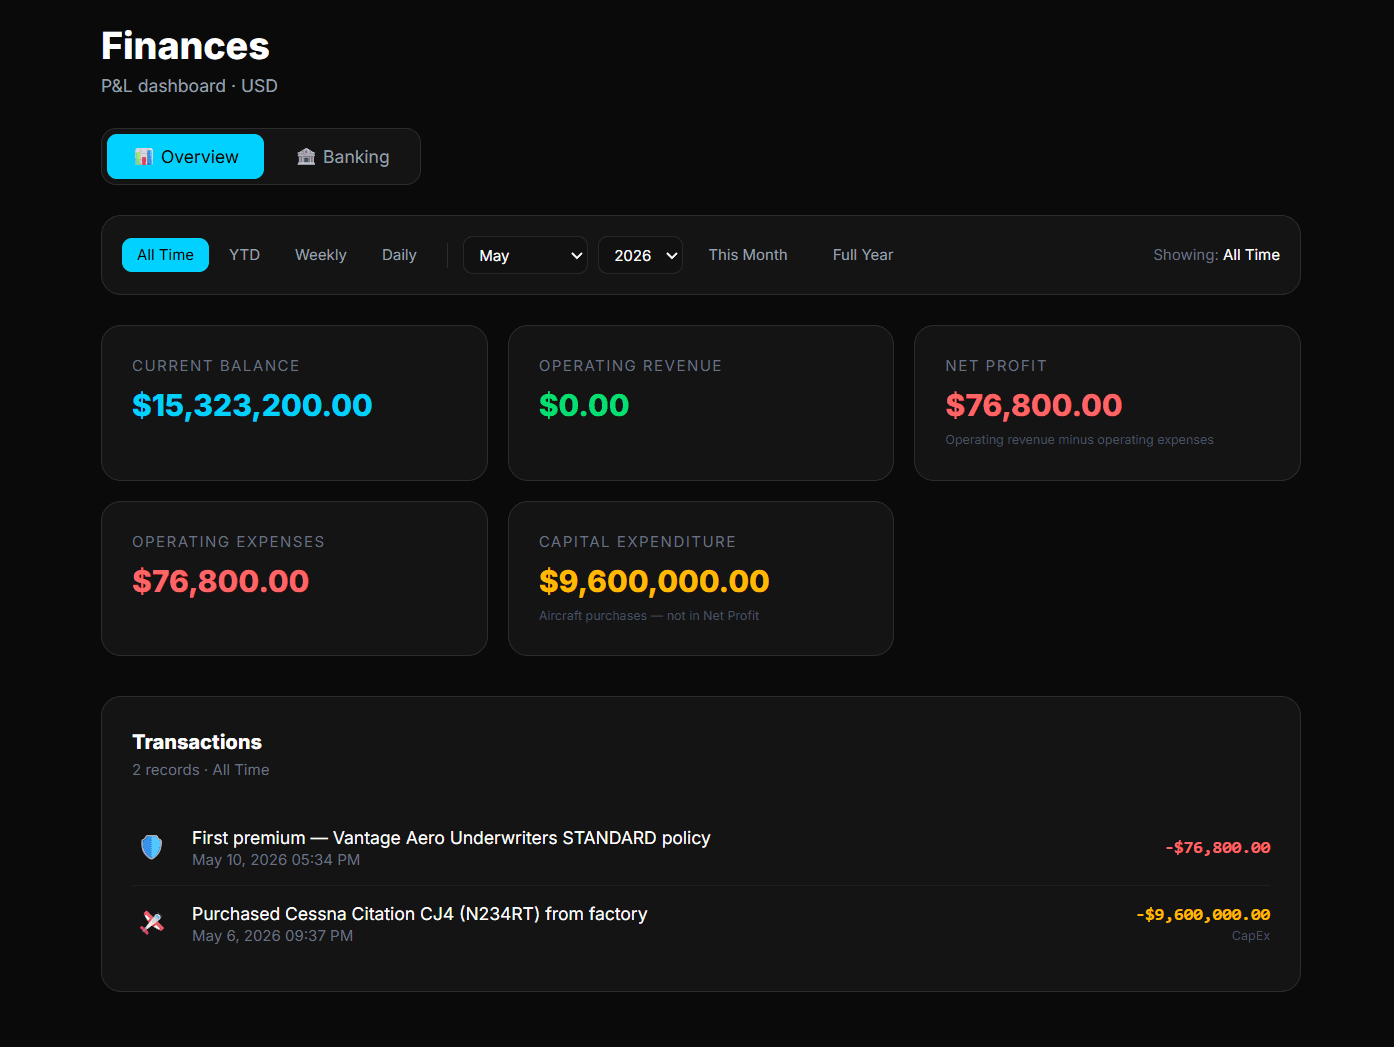Click the CapEx label under Cessna amount

1251,936
